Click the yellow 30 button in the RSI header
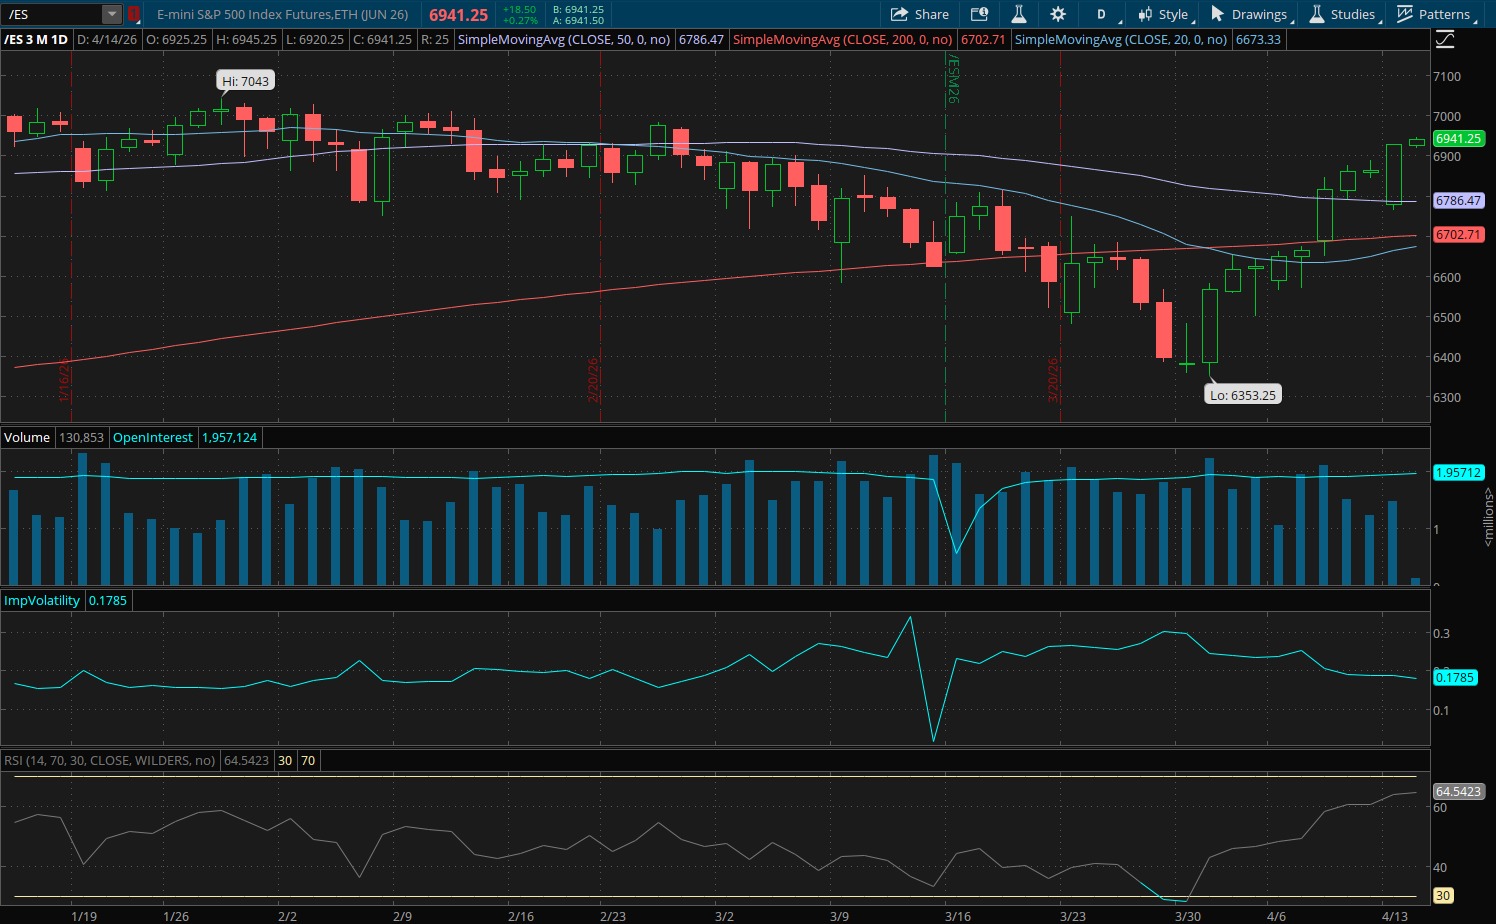1496x924 pixels. point(284,760)
